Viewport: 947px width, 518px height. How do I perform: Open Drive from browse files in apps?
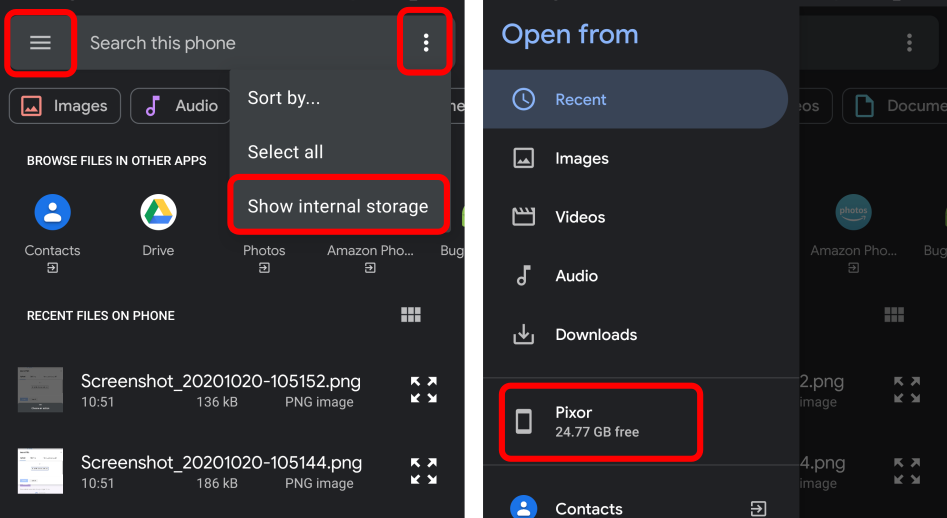point(158,212)
